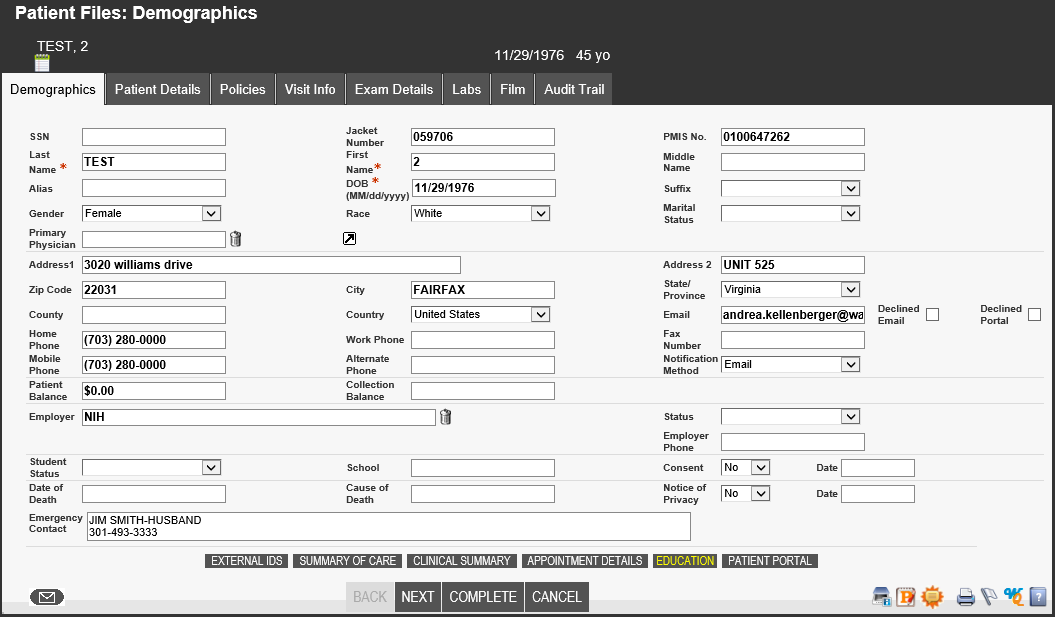
Task: View the Audit Trail tab
Action: point(574,89)
